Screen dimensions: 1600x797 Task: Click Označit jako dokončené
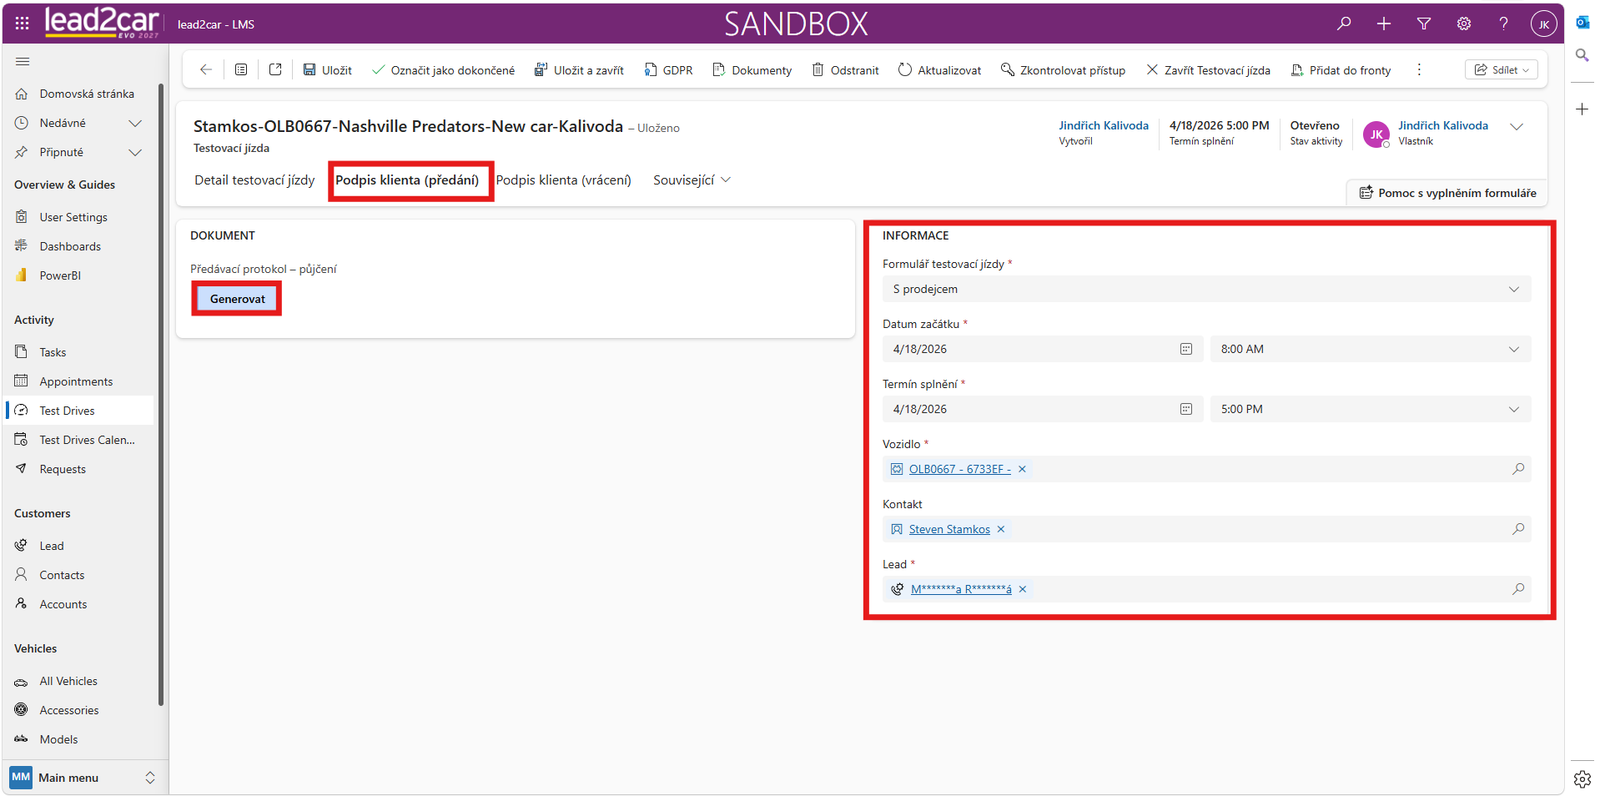point(443,70)
